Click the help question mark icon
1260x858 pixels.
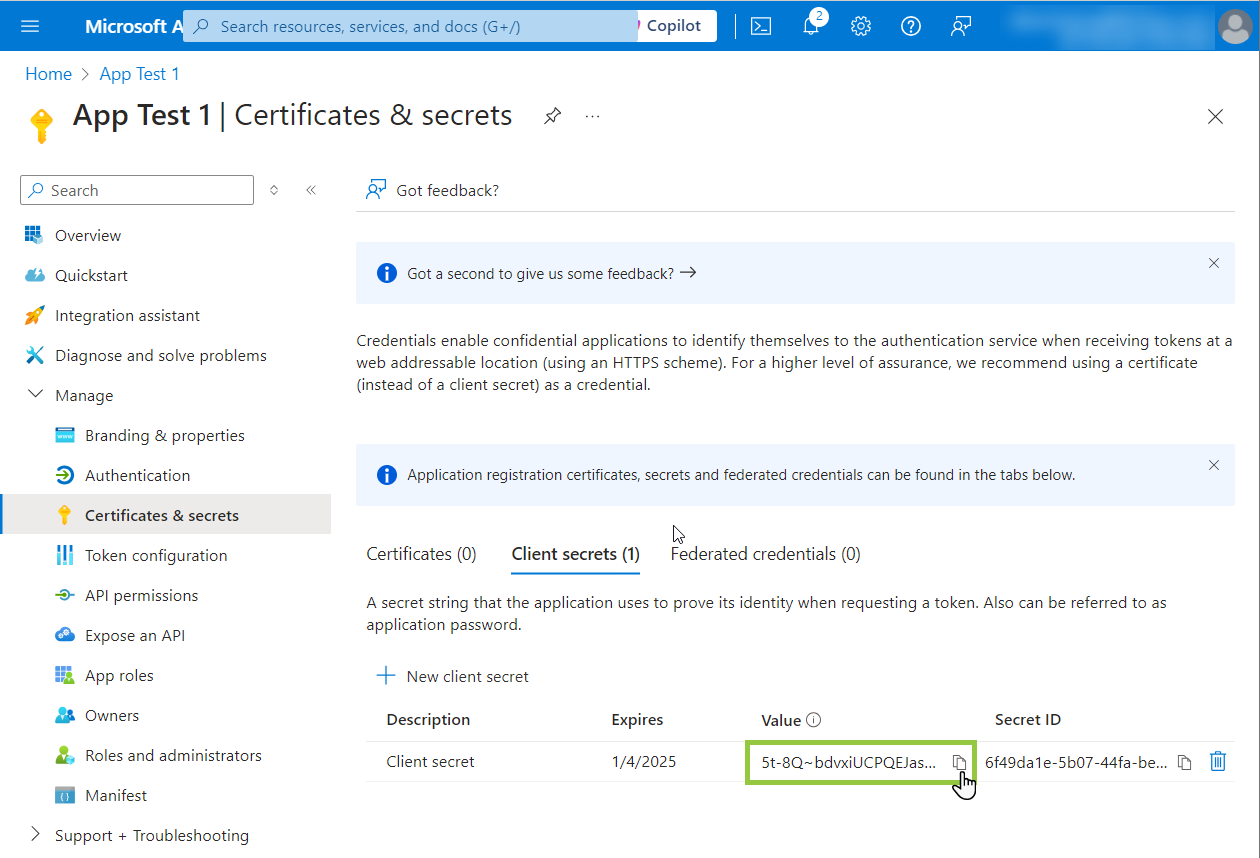click(x=911, y=26)
